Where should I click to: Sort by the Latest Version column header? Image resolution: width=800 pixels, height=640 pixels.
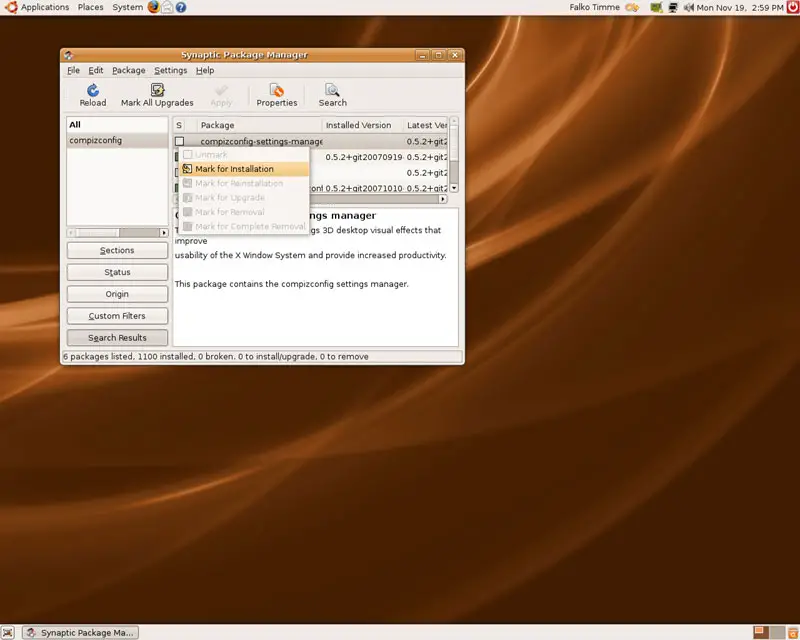coord(426,125)
